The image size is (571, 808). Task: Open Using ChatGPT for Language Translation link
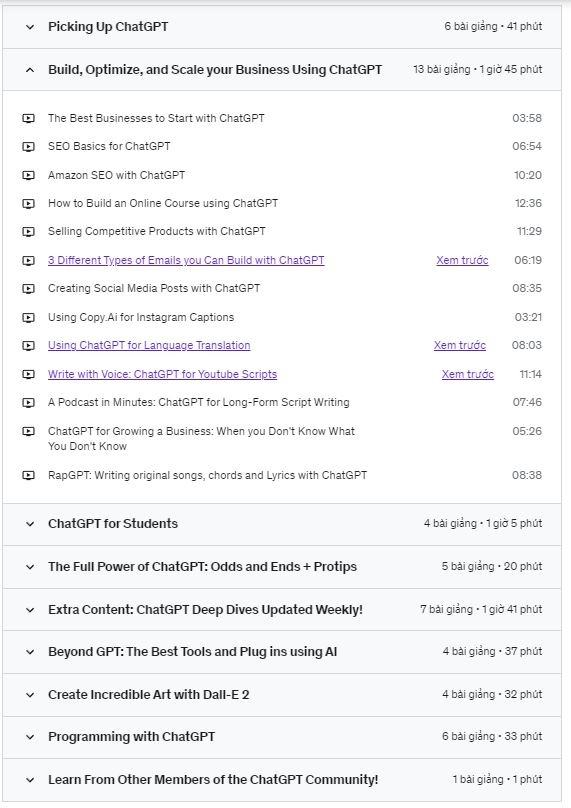[149, 345]
